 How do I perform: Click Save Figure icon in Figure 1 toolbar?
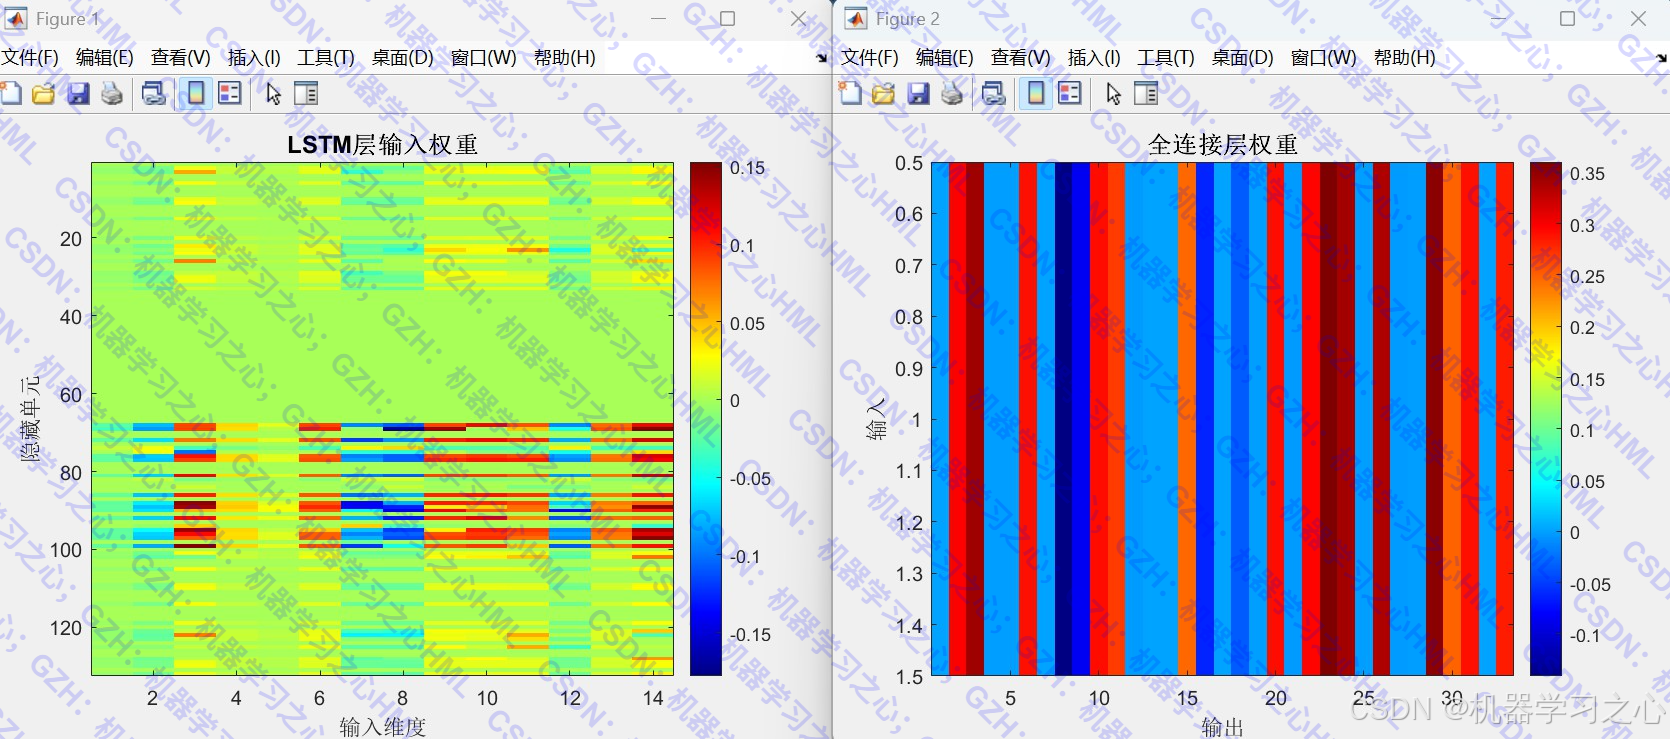point(78,94)
